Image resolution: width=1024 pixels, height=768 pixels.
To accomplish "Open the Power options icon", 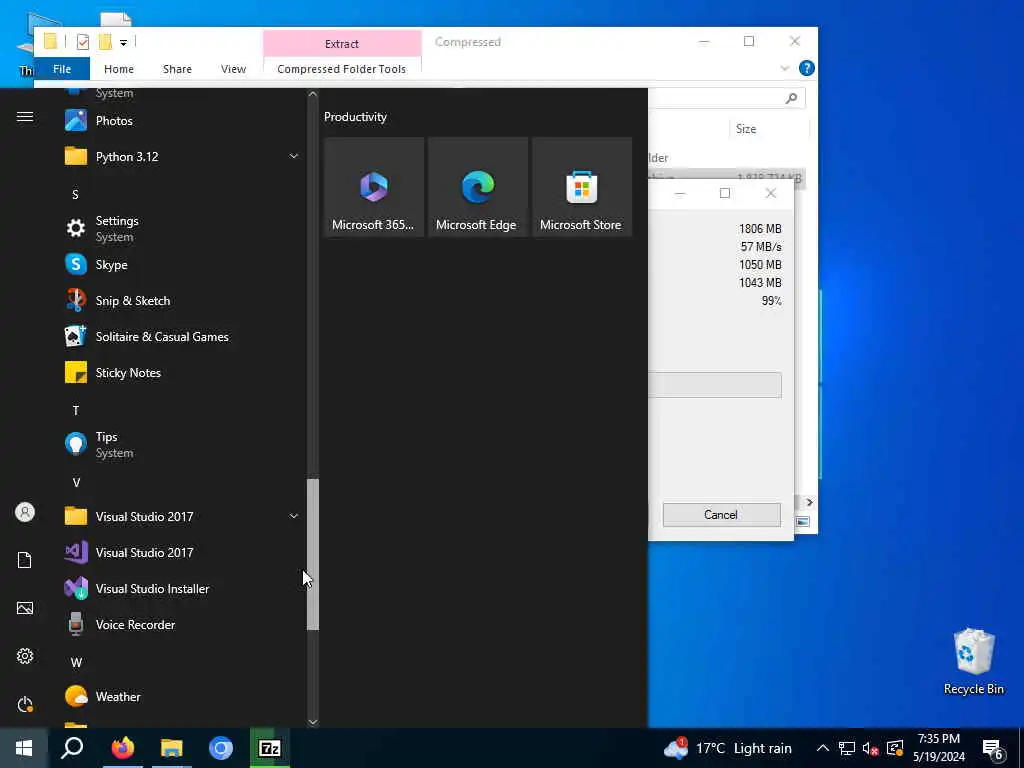I will (x=25, y=704).
